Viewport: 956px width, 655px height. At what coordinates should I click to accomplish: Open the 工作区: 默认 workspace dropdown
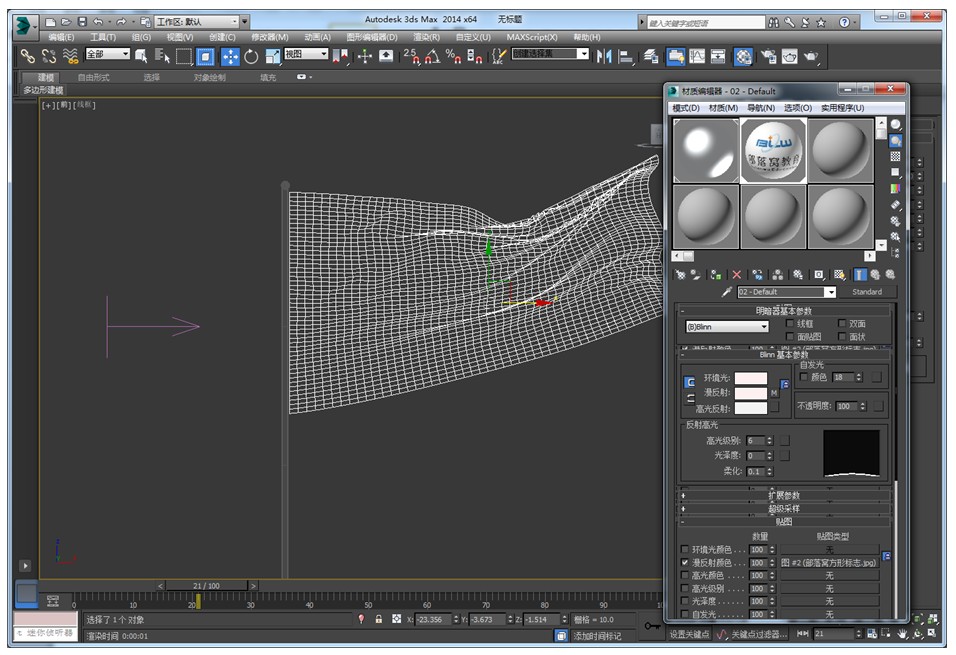coord(196,22)
